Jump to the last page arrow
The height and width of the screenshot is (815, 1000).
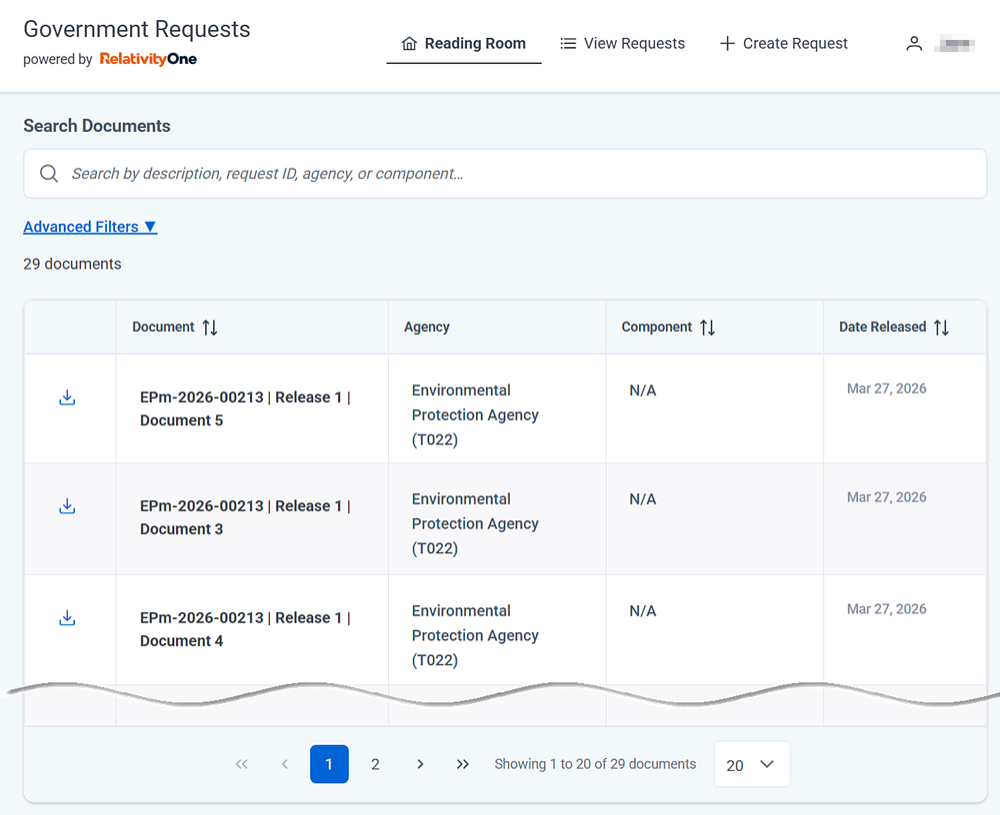click(x=463, y=764)
